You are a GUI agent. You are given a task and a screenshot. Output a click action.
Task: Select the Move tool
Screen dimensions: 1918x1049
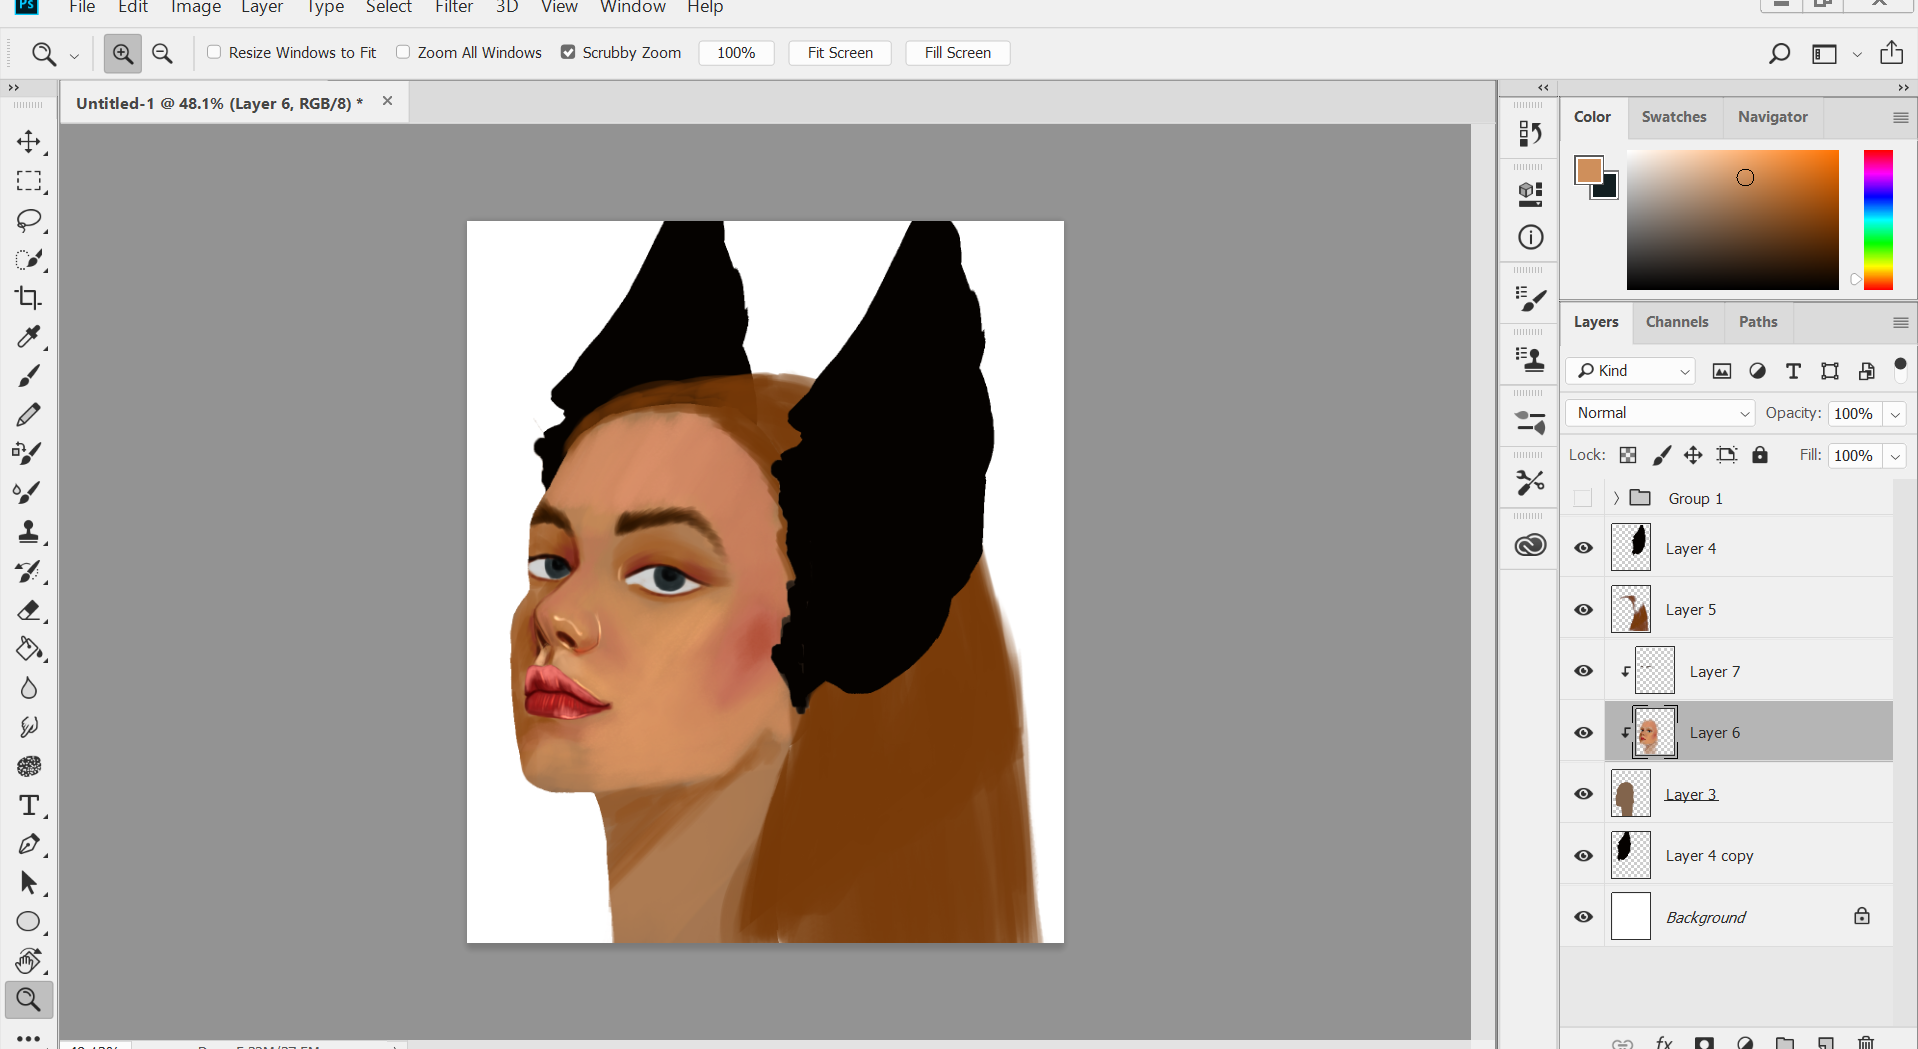28,142
